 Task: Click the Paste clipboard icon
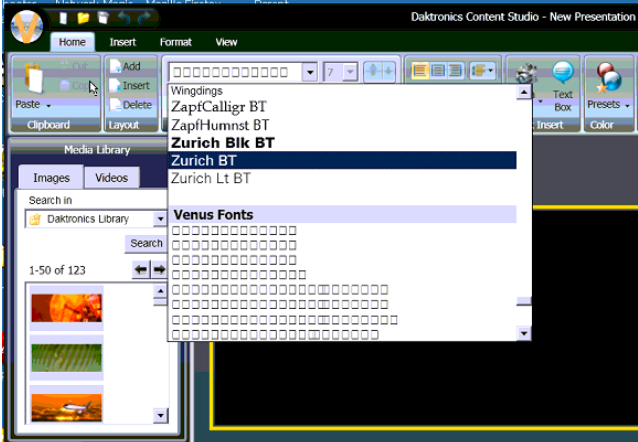coord(30,79)
